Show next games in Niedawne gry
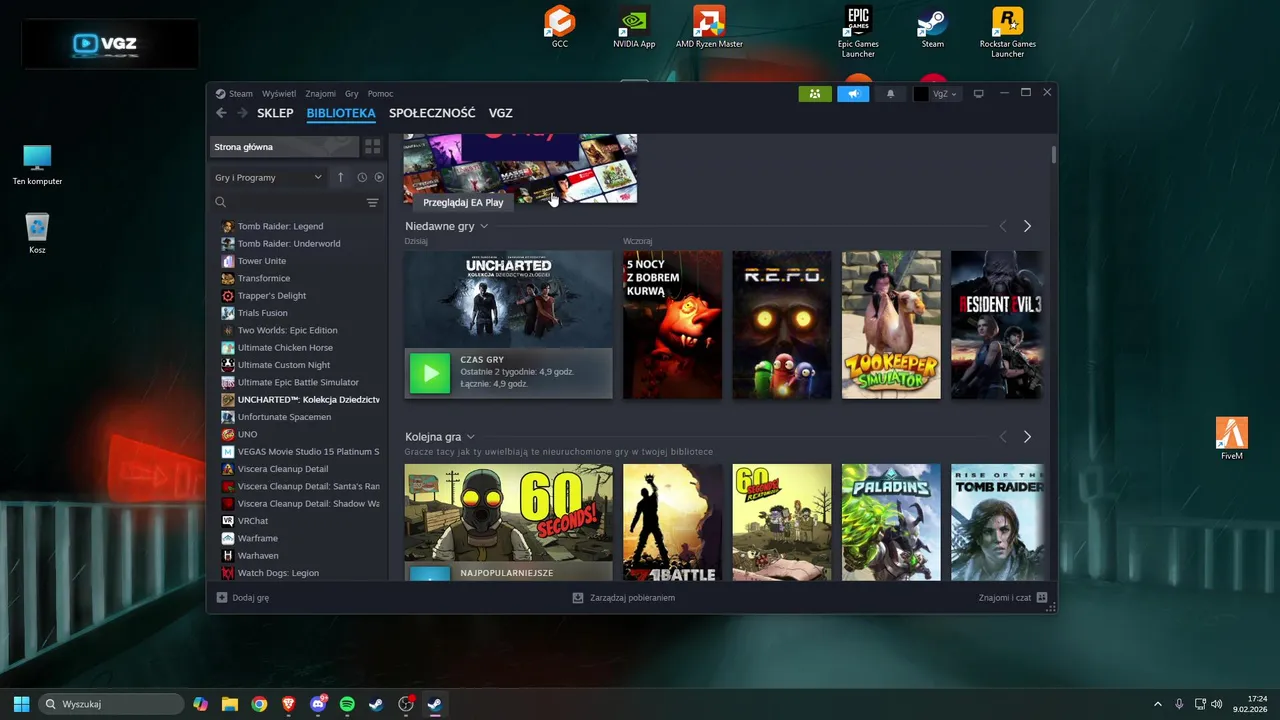The image size is (1280, 720). 1027,226
